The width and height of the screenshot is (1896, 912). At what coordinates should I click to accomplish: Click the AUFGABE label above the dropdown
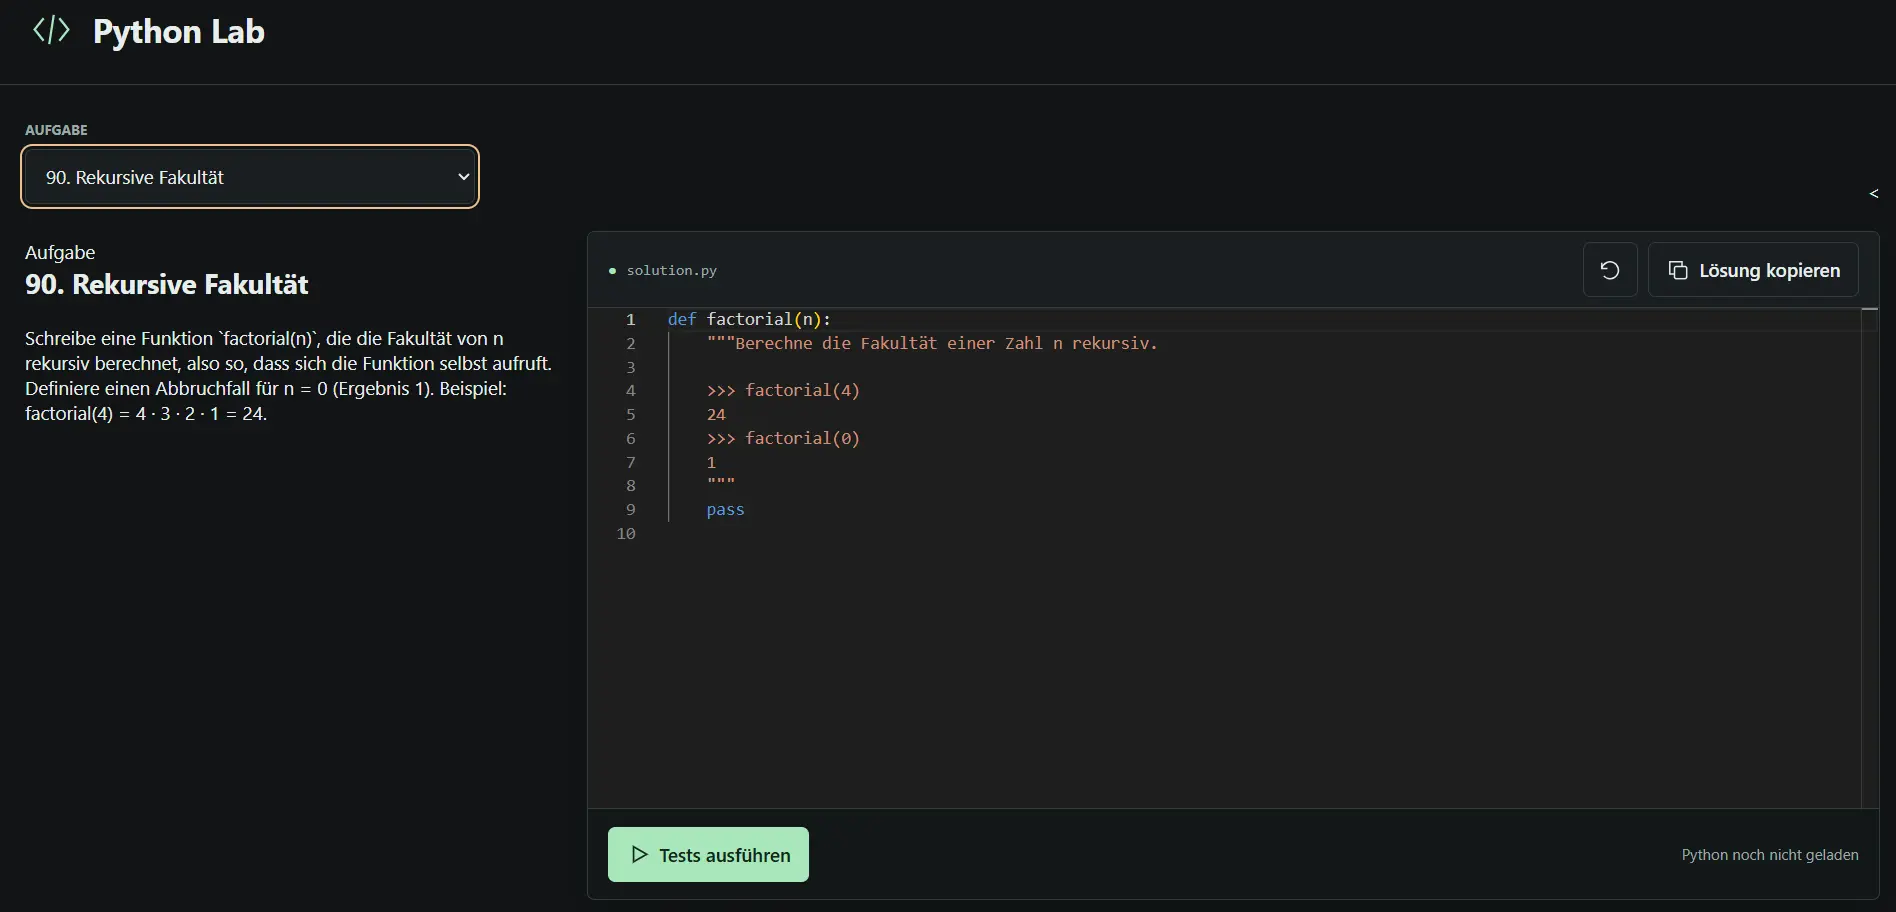tap(56, 130)
